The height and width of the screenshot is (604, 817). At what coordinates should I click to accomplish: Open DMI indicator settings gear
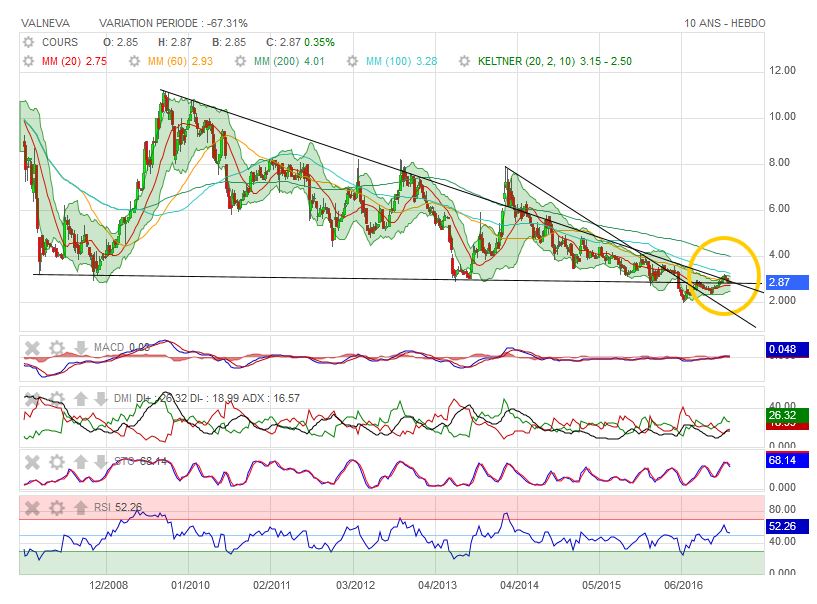point(57,399)
